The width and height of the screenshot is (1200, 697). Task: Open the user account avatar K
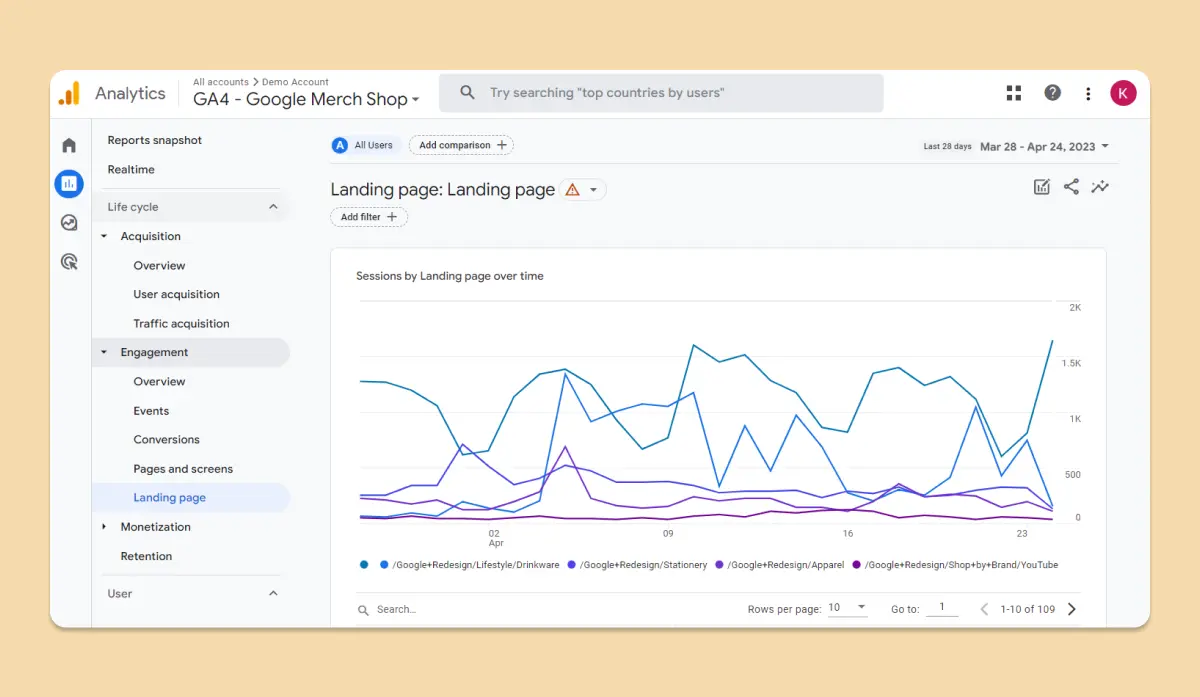[1123, 93]
